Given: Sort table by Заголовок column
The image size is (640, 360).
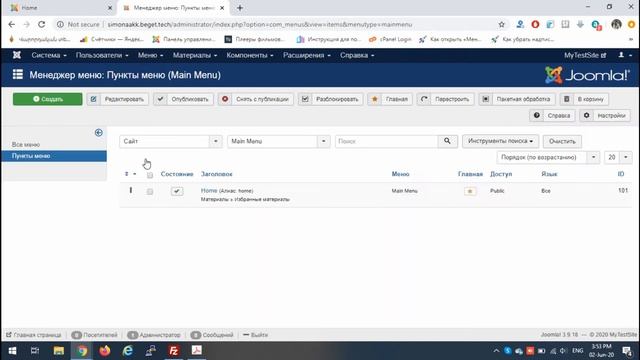Looking at the screenshot, I should point(216,174).
